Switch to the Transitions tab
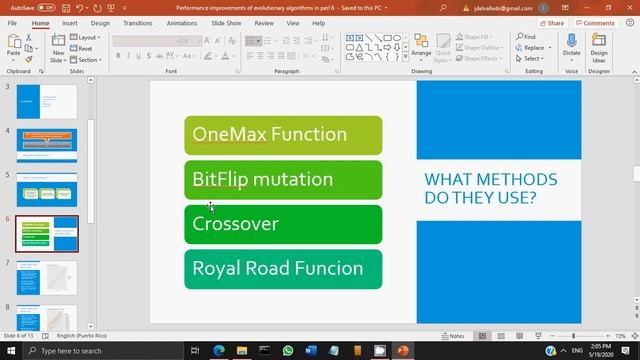This screenshot has height=360, width=640. click(138, 23)
